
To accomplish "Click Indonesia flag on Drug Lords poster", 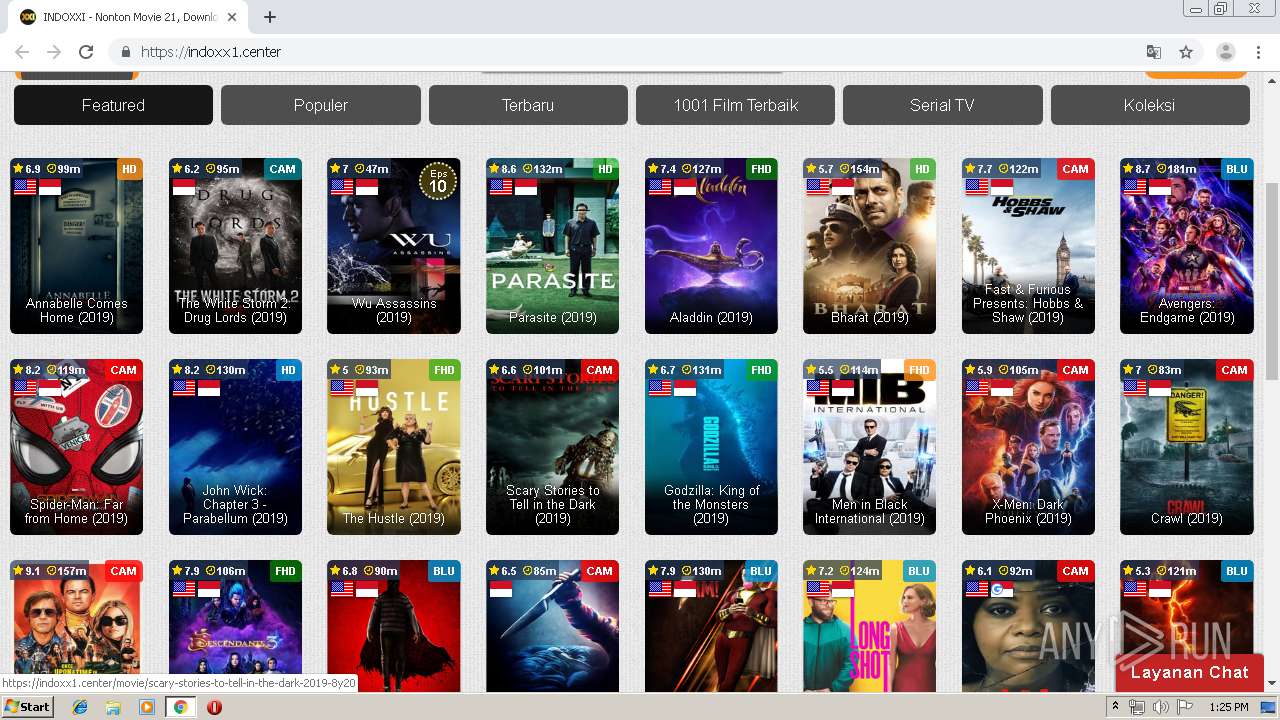I will tap(184, 187).
